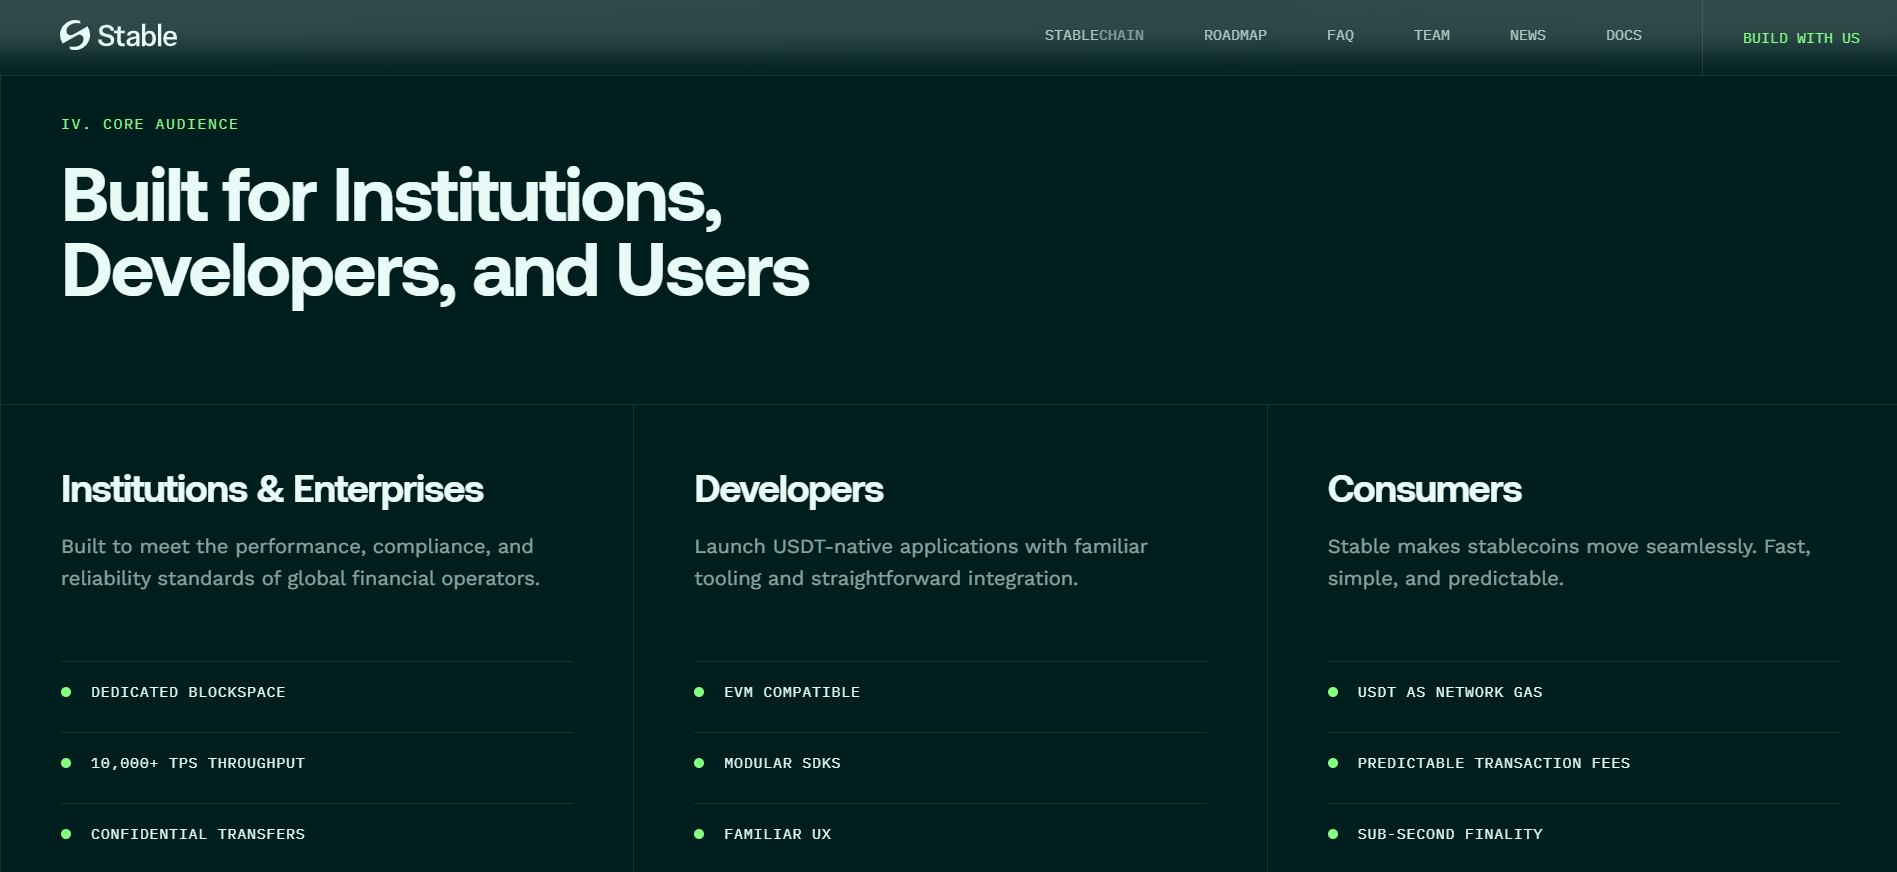The height and width of the screenshot is (872, 1897).
Task: Click the 'DEDICATED BLOCKSPACE' list item
Action: tap(317, 692)
